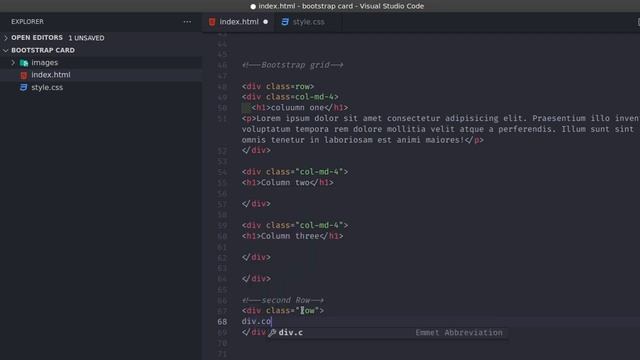Select the images folder icon

tap(24, 63)
